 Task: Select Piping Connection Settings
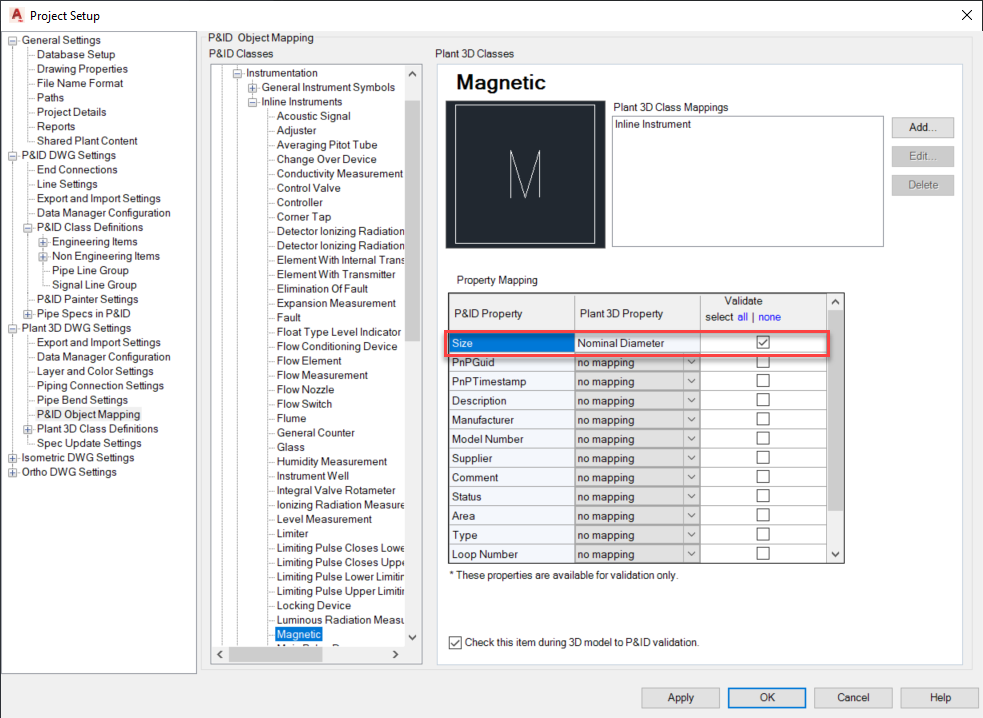[x=100, y=386]
